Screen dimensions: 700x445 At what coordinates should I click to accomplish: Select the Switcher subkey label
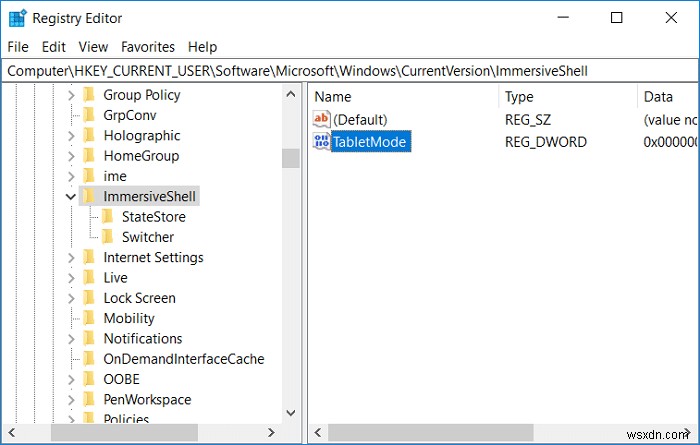(x=148, y=237)
